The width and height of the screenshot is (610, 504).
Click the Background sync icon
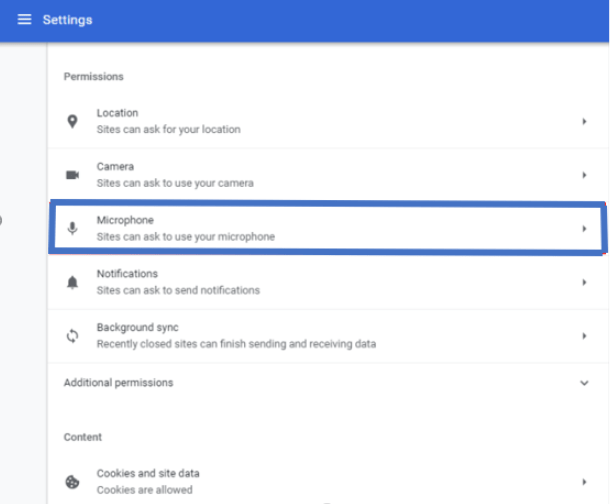point(72,336)
